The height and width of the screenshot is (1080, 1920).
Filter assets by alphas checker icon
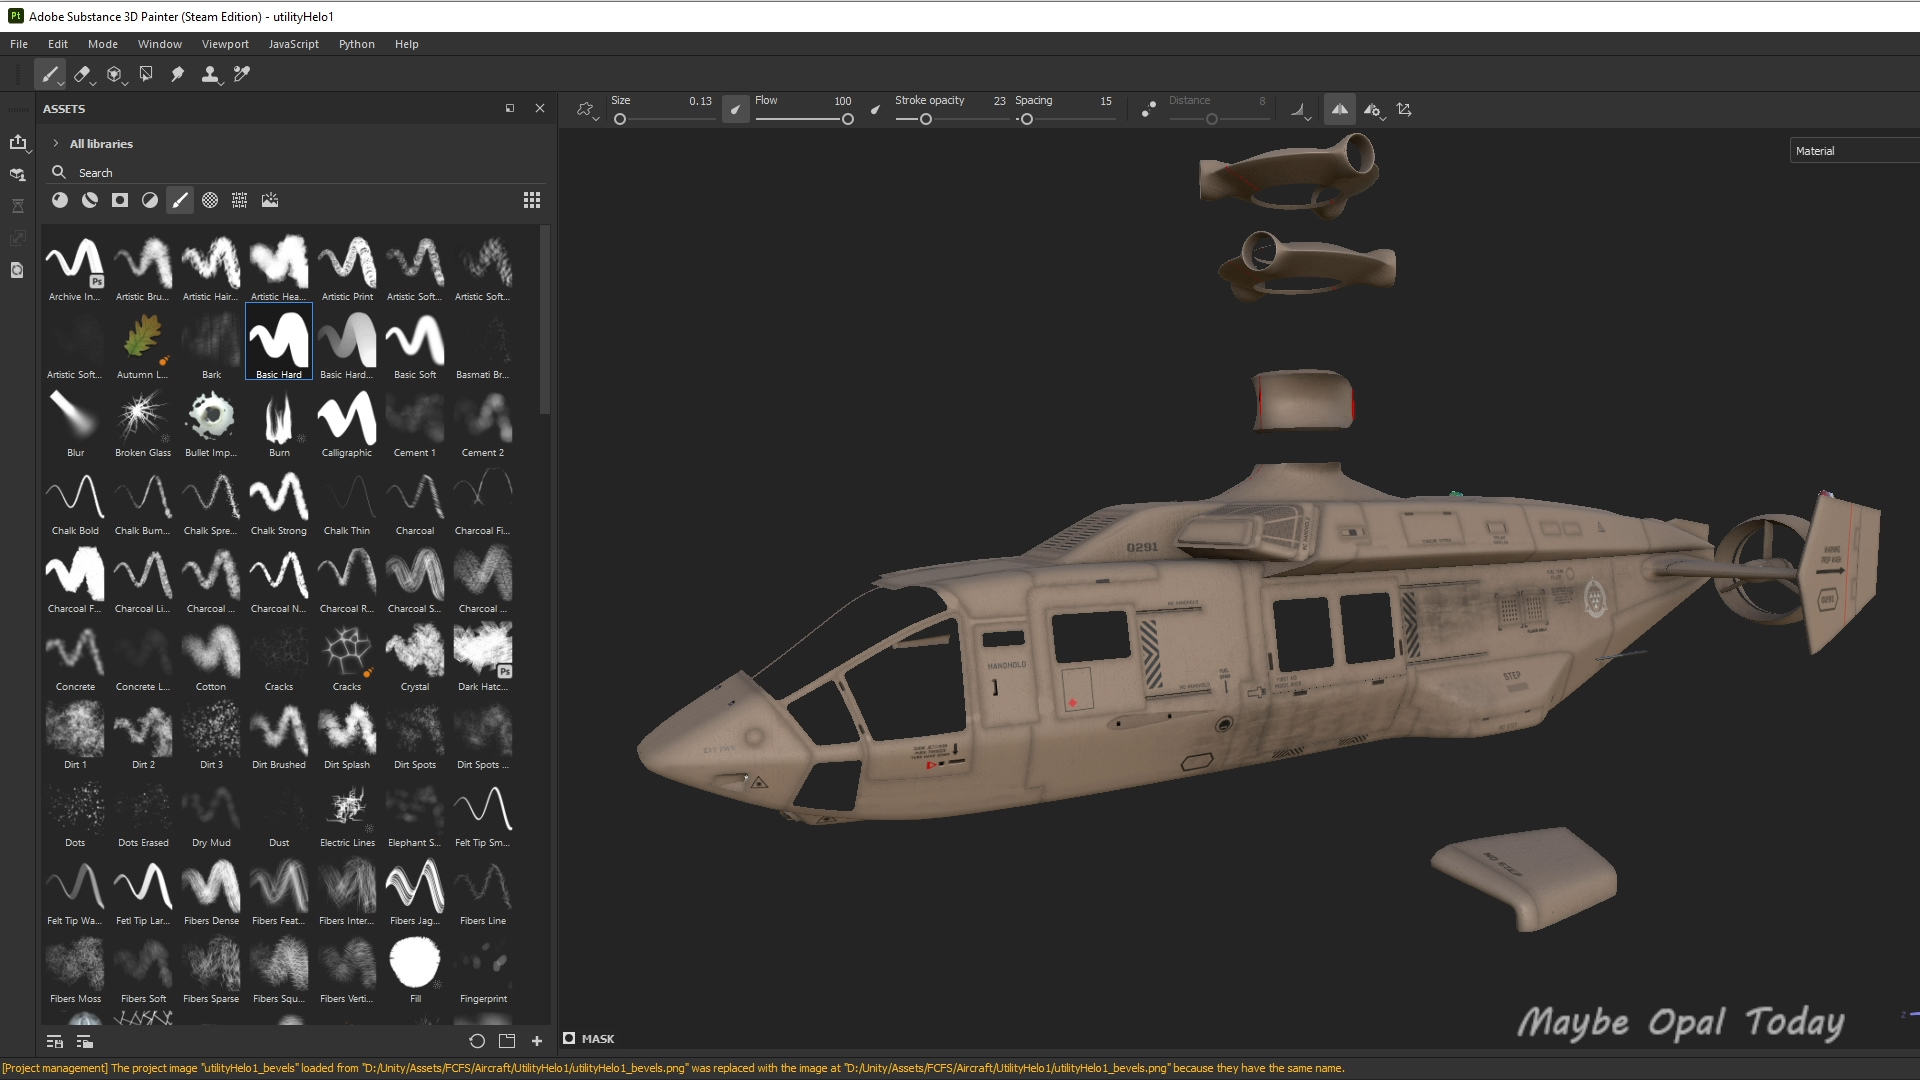[x=210, y=200]
